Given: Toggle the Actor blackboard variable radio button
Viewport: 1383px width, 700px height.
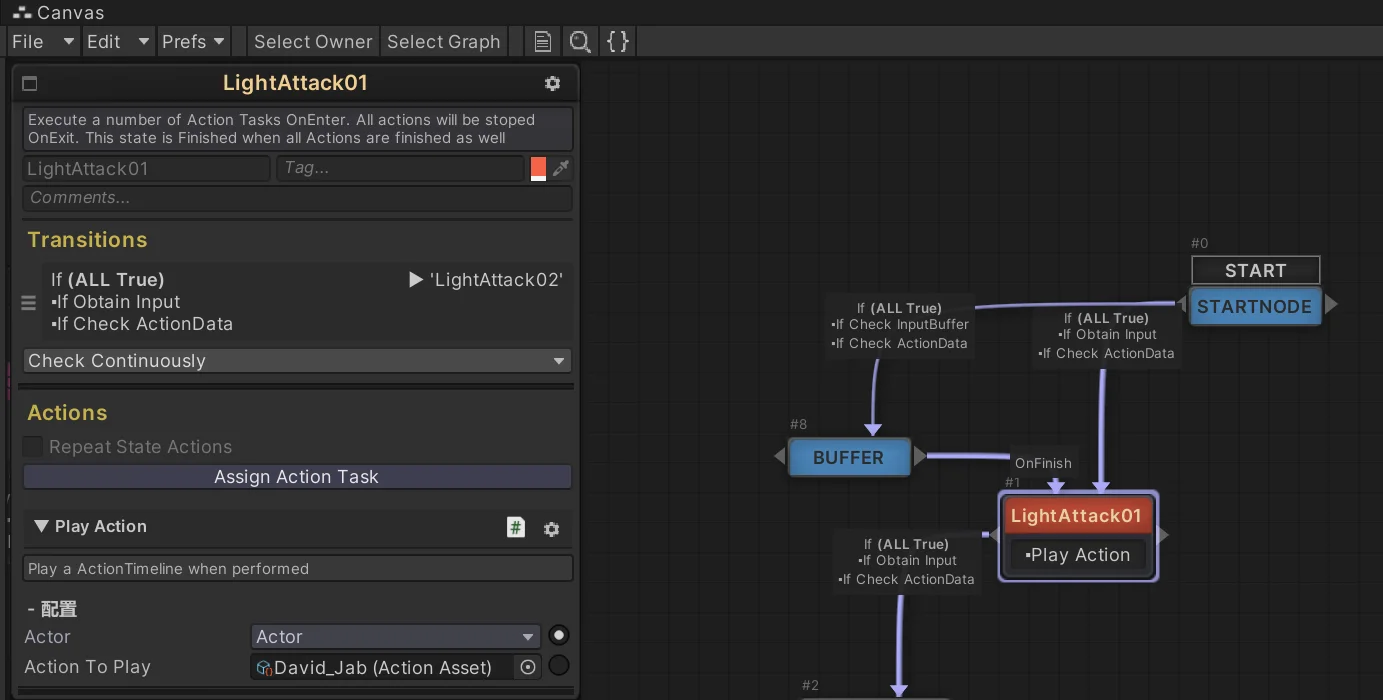Looking at the screenshot, I should (559, 636).
